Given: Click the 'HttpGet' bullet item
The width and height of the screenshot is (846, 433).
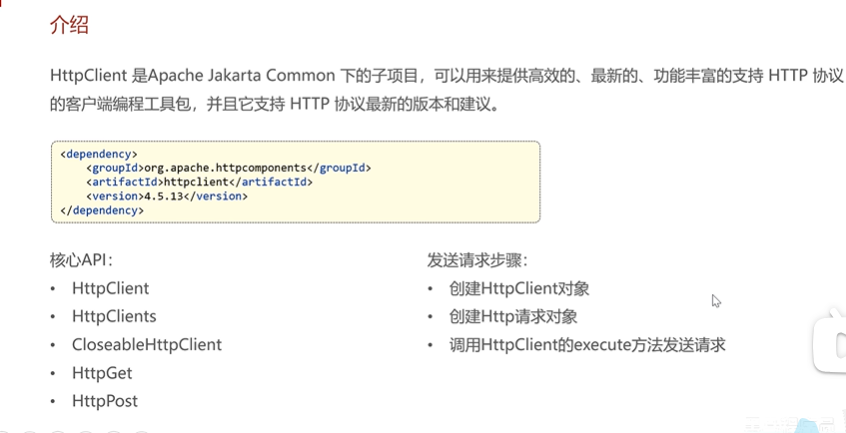Looking at the screenshot, I should (x=102, y=373).
